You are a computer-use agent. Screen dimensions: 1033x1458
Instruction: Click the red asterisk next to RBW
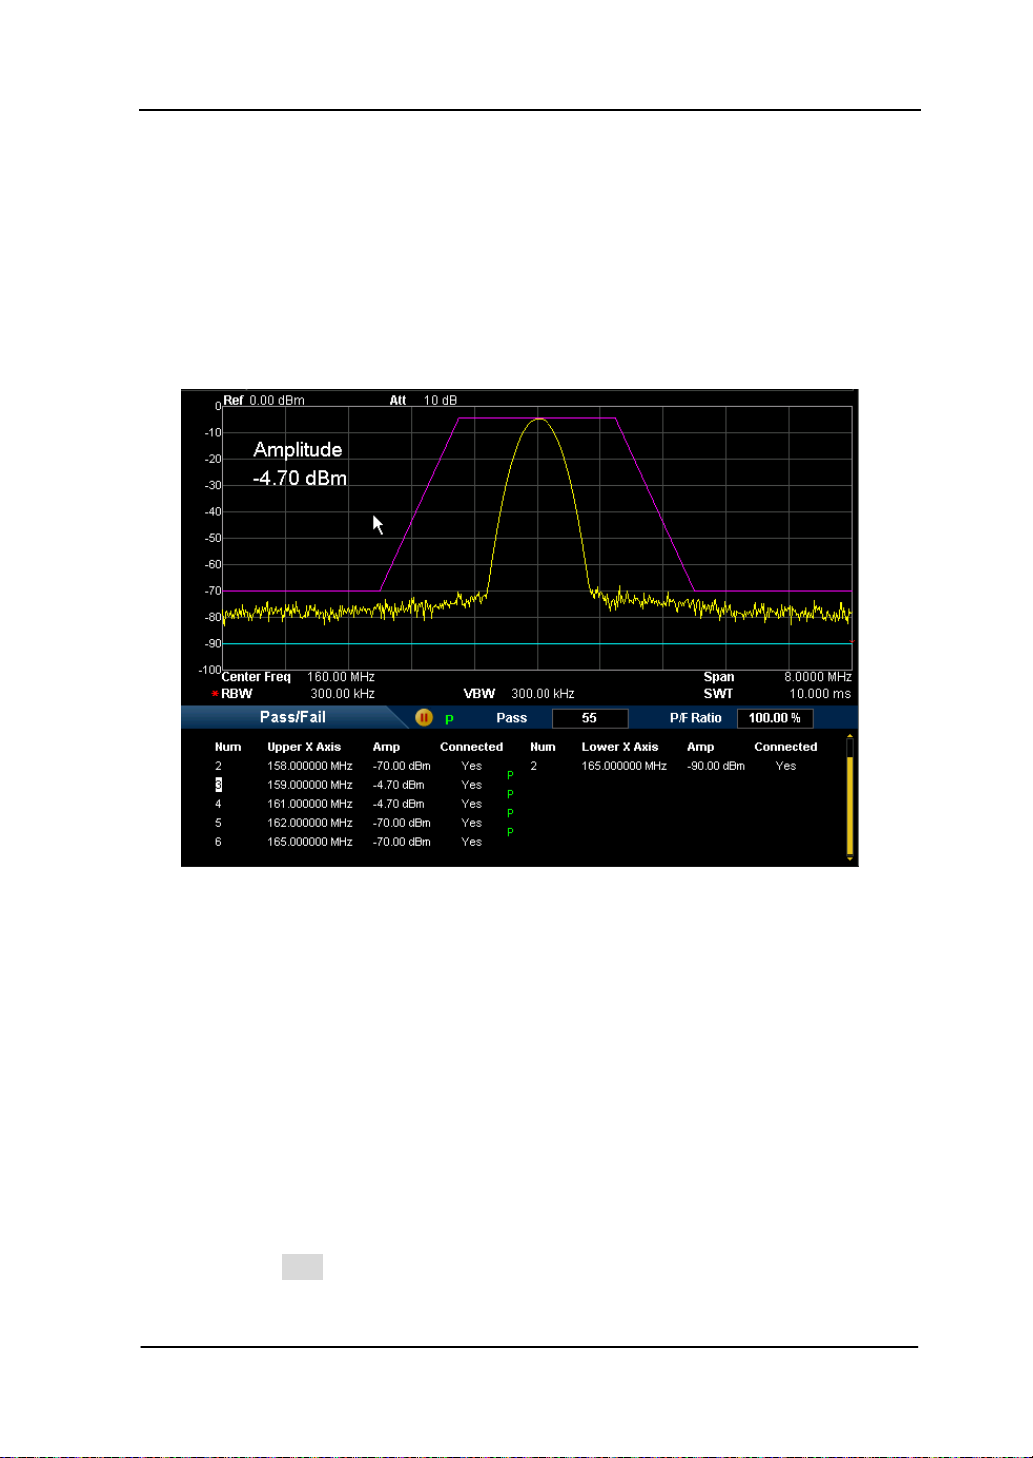click(x=214, y=694)
